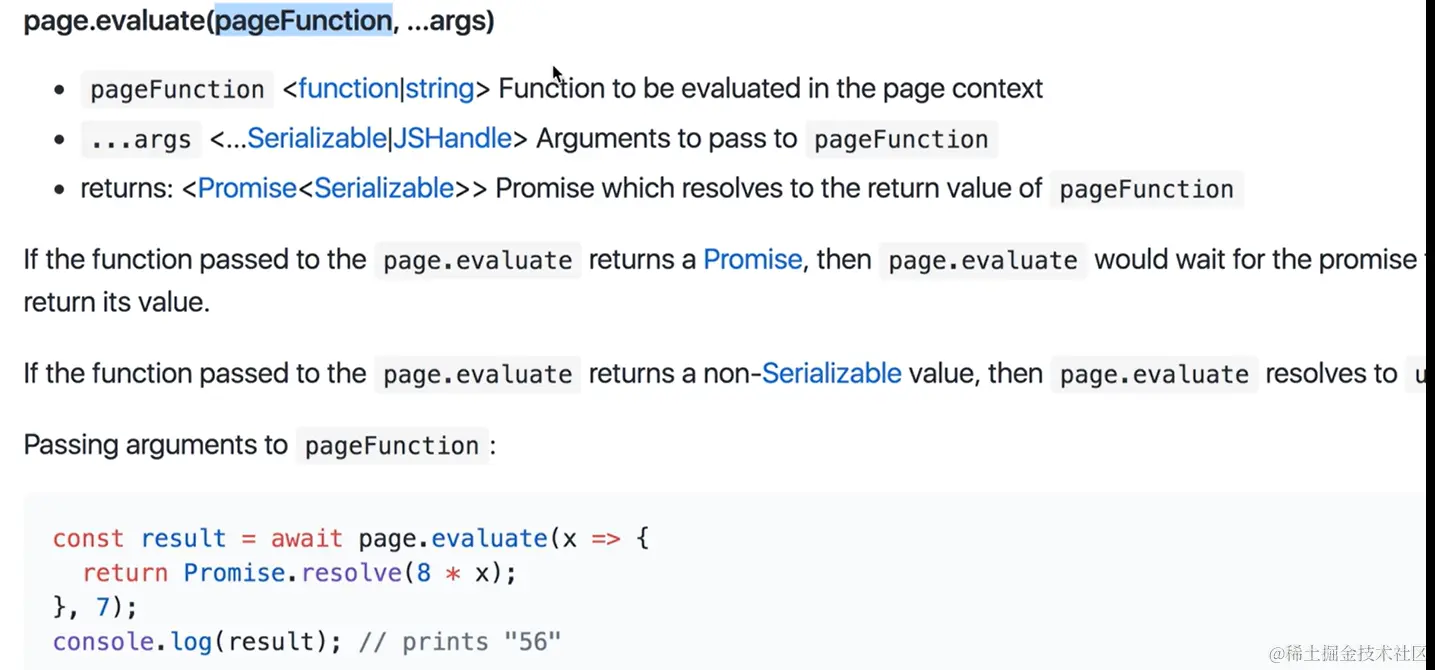Follow the Serializable link in the ...args bullet
The height and width of the screenshot is (670, 1435).
(316, 138)
